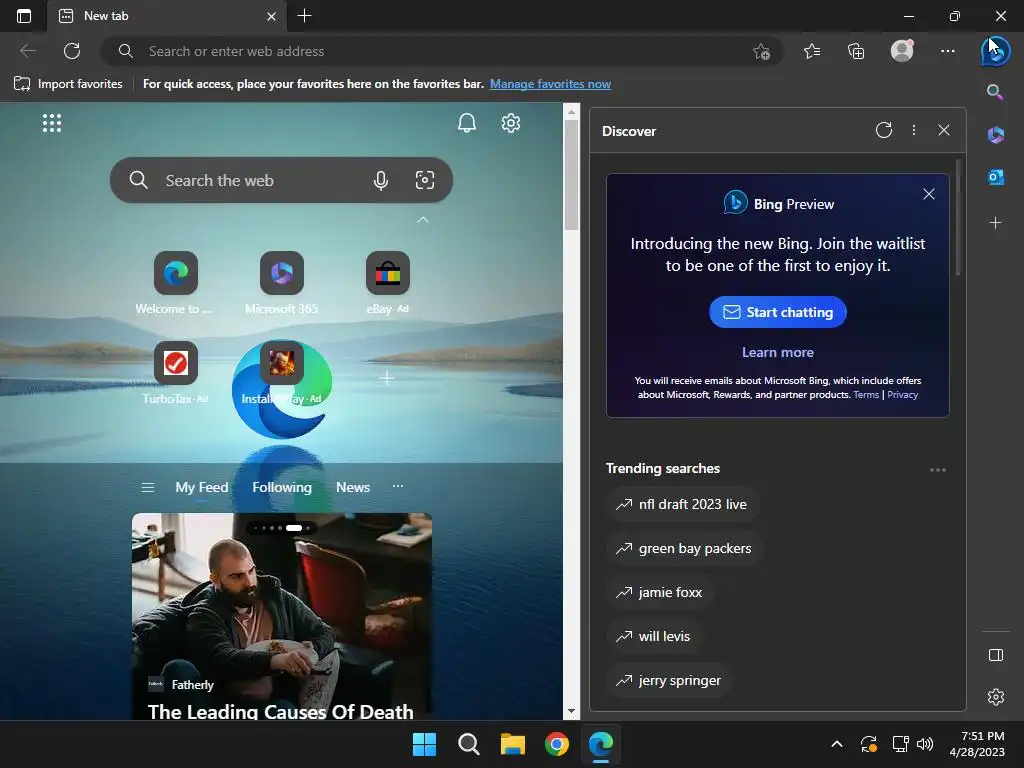Close the Discover pane
The height and width of the screenshot is (768, 1024).
(944, 130)
